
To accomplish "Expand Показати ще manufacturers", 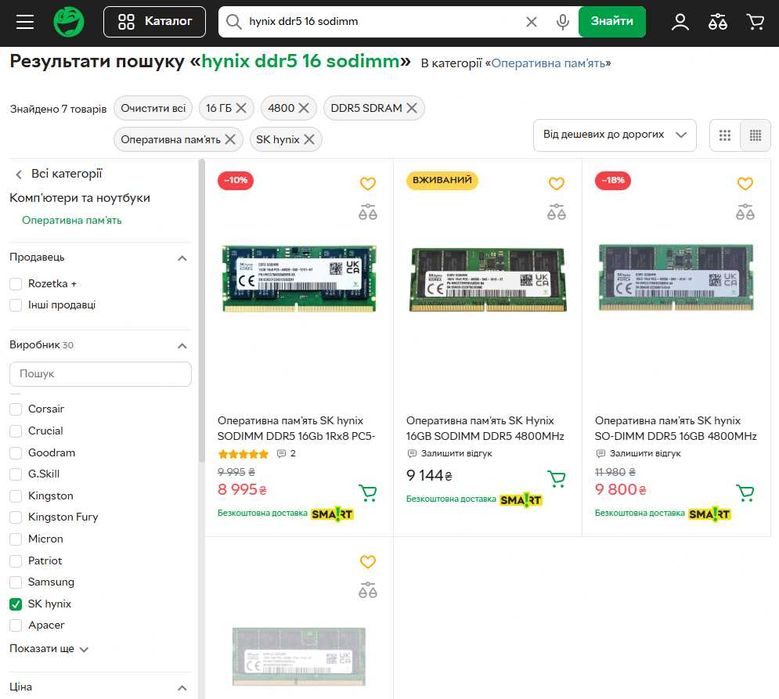I will pos(49,648).
